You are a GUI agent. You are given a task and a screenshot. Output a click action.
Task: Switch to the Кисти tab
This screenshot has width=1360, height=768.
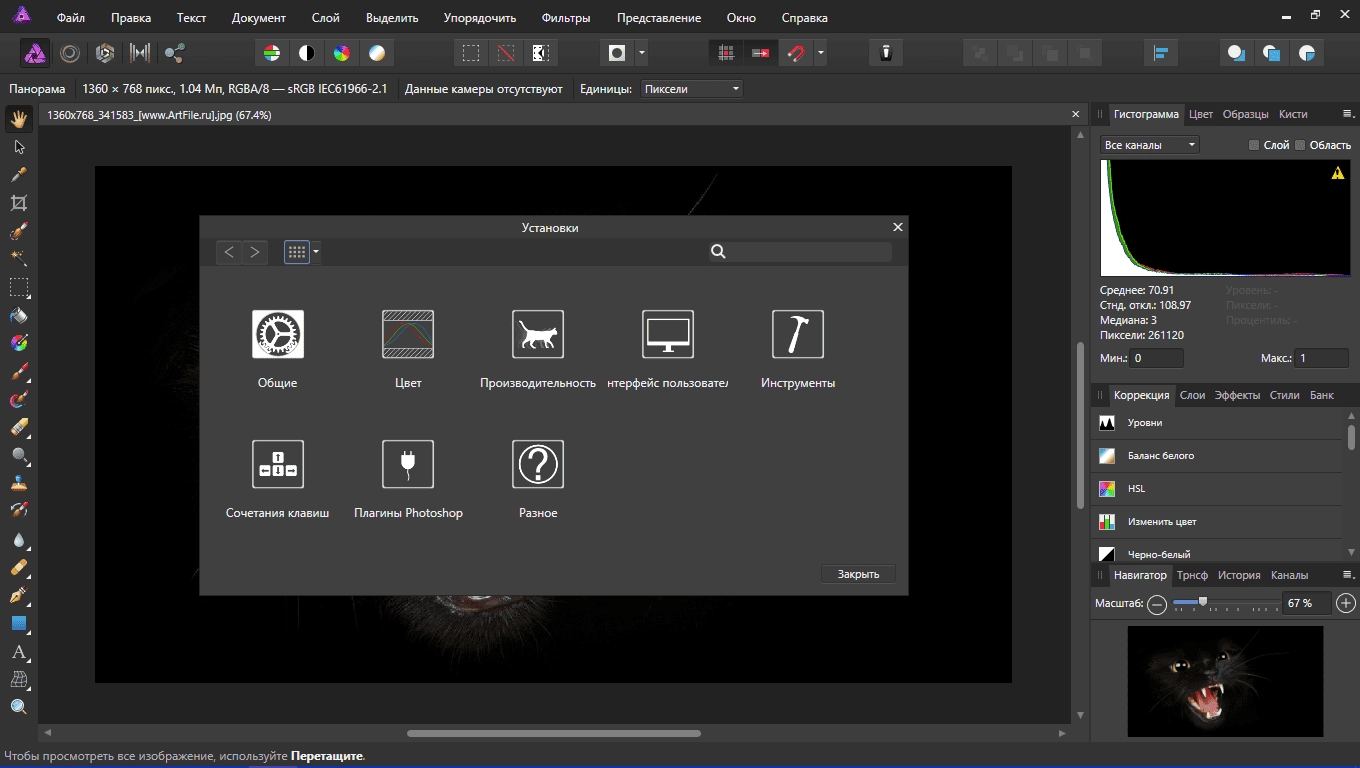(1293, 114)
